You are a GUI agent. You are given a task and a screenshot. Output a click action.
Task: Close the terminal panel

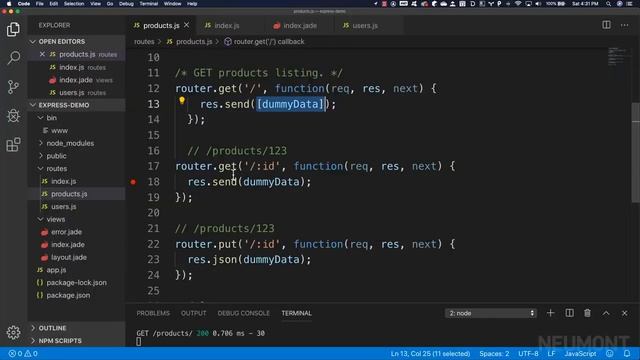[624, 313]
